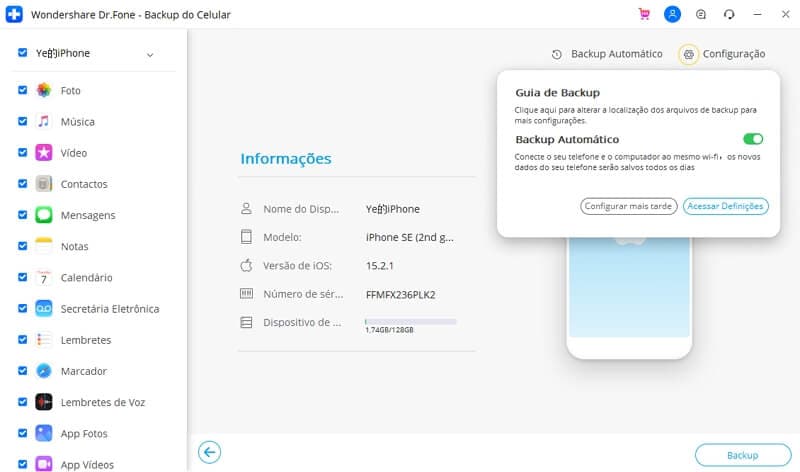Uncheck the Música checkbox
Viewport: 800px width, 472px height.
coord(22,121)
